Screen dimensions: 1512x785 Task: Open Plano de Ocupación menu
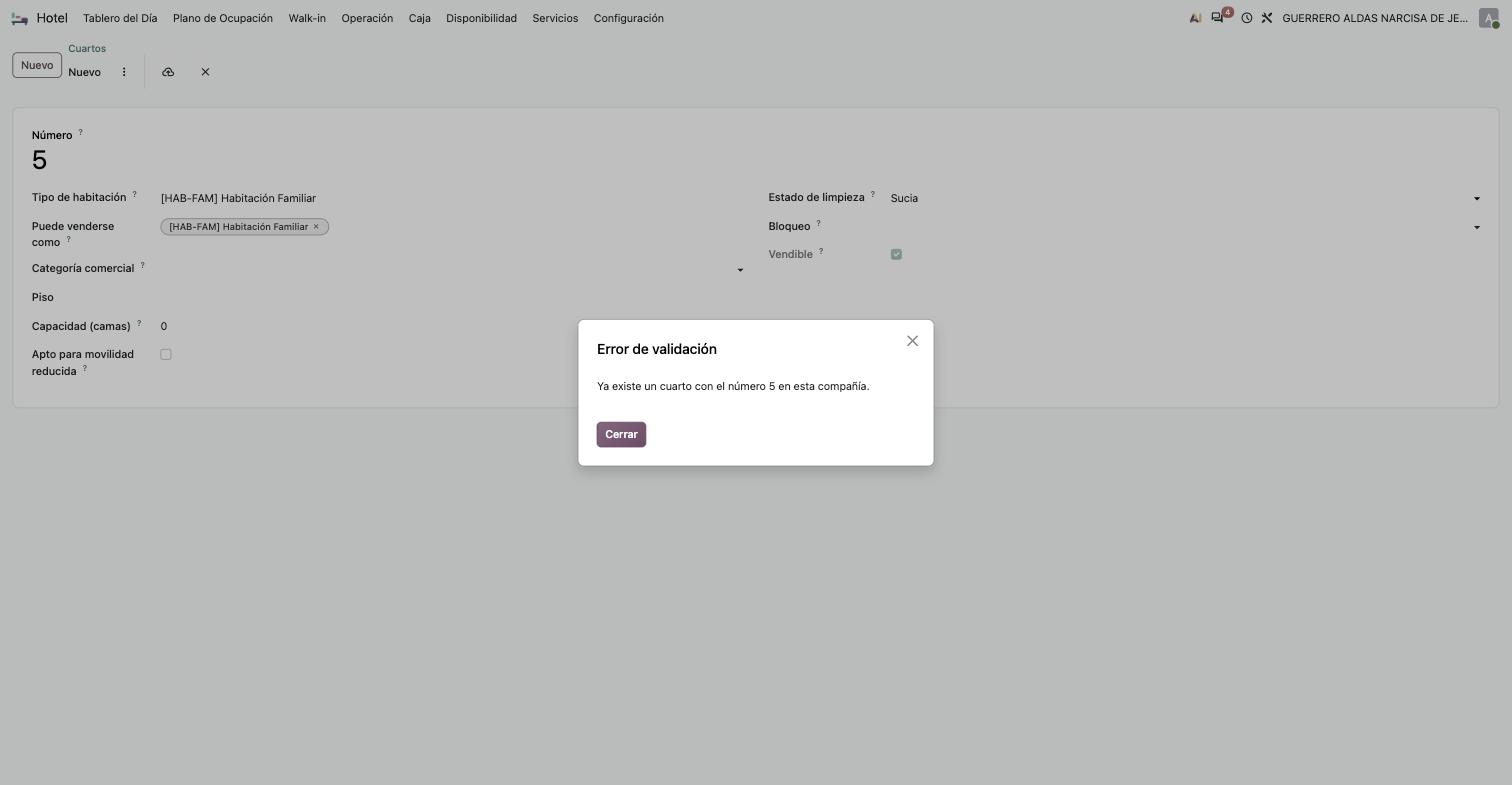(x=223, y=18)
